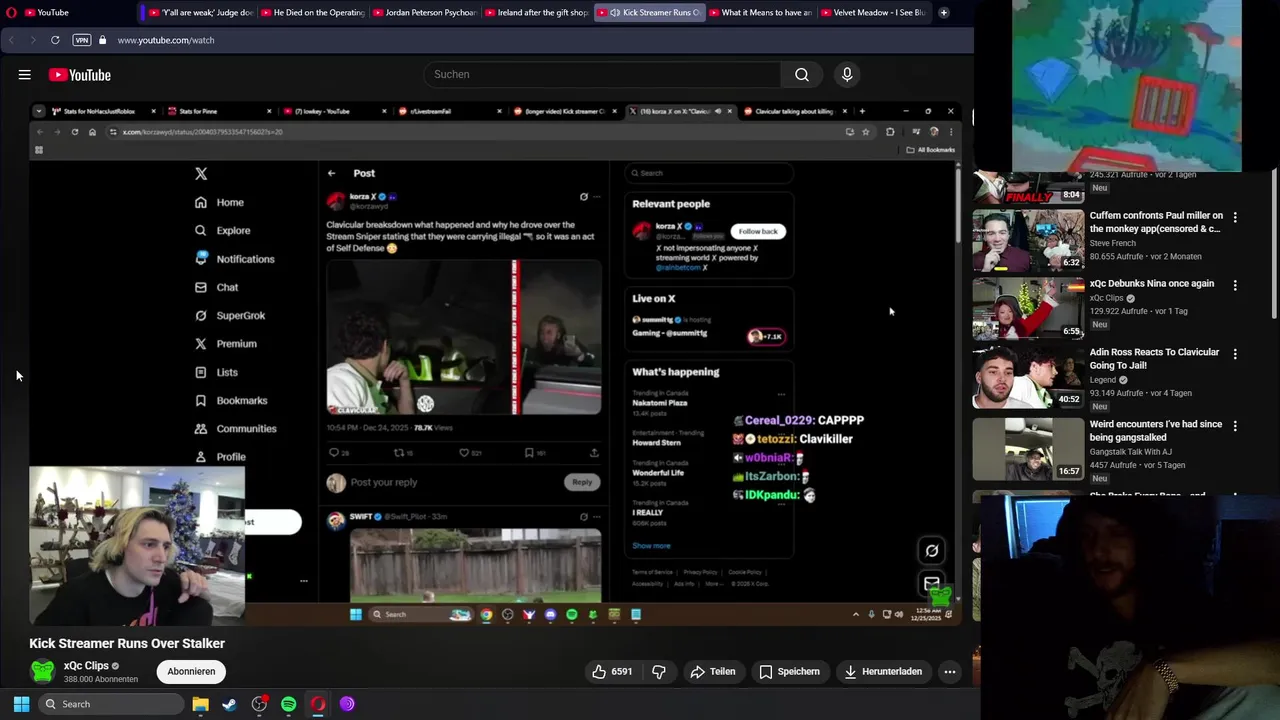Screen dimensions: 1280x720
Task: Download the video with Herunterladen
Action: click(883, 671)
